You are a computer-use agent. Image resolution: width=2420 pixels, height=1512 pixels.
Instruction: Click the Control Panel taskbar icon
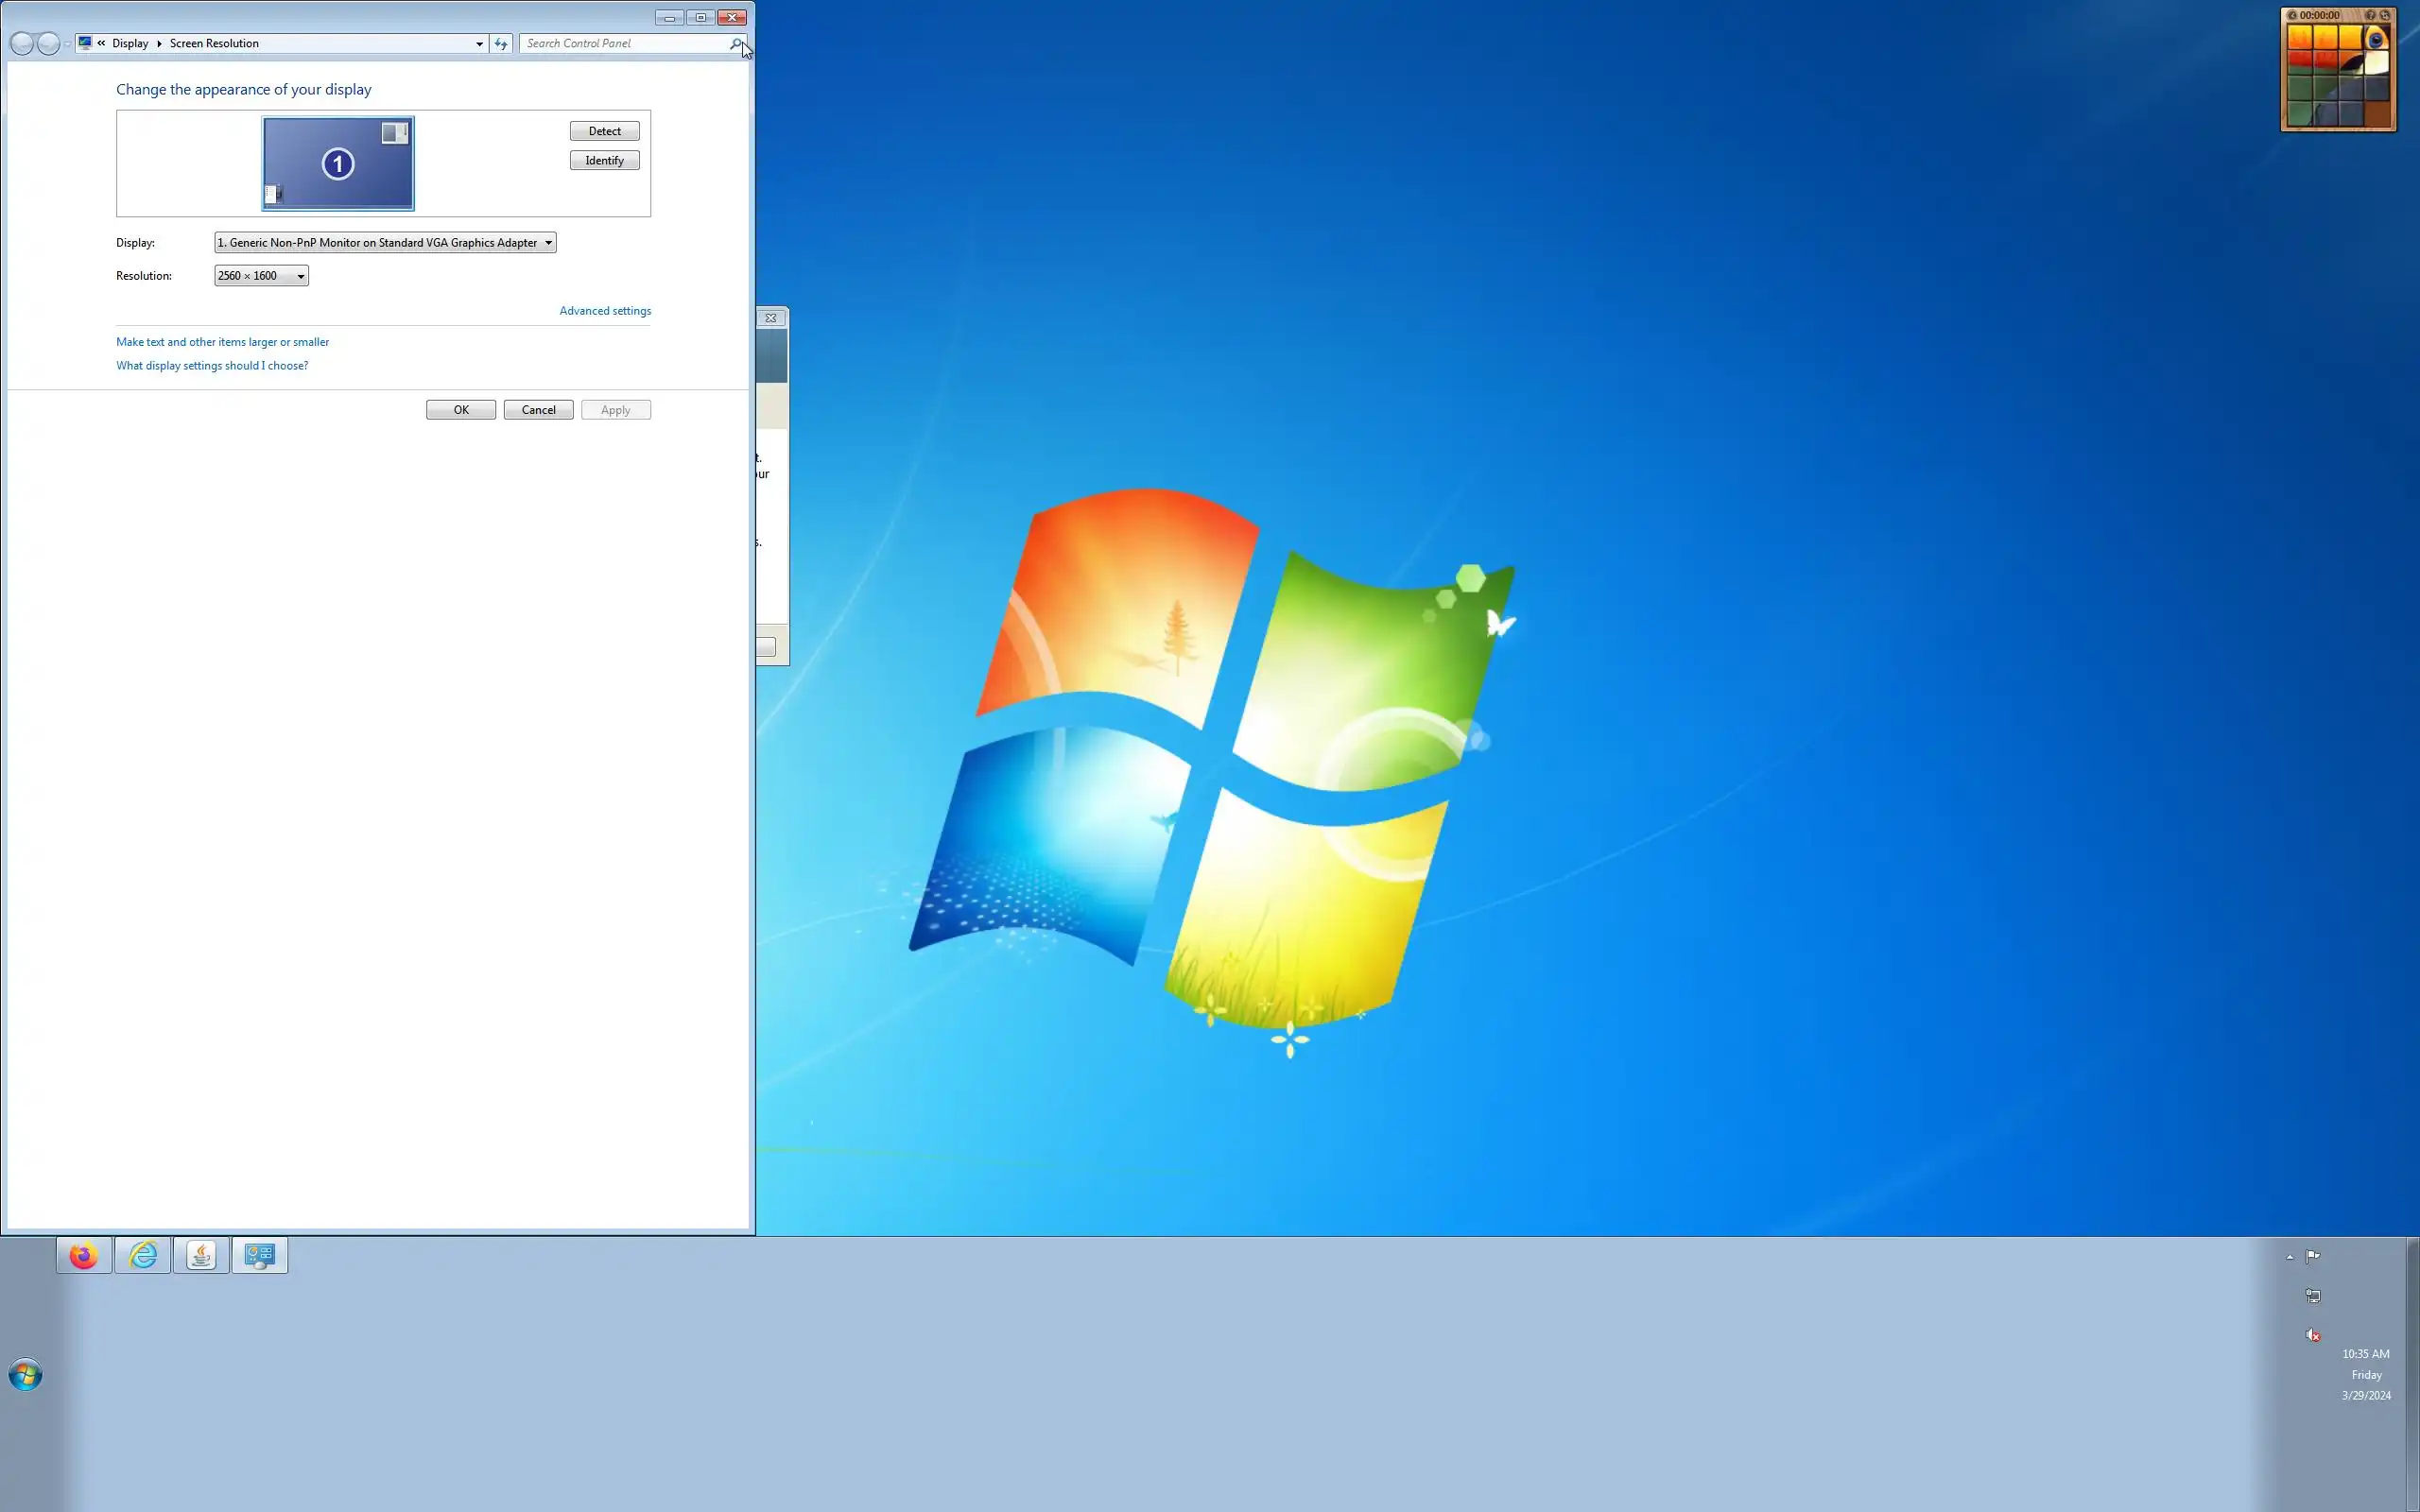tap(260, 1255)
